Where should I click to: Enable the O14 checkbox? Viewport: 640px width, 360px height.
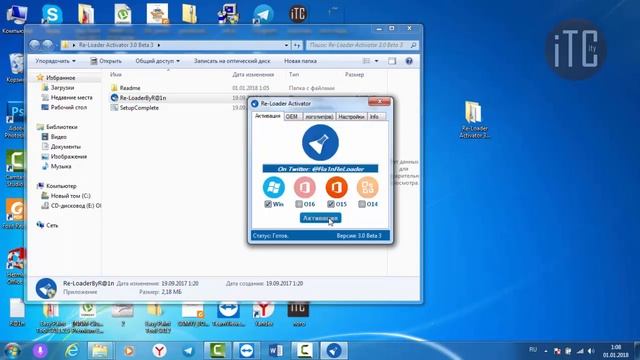point(362,204)
